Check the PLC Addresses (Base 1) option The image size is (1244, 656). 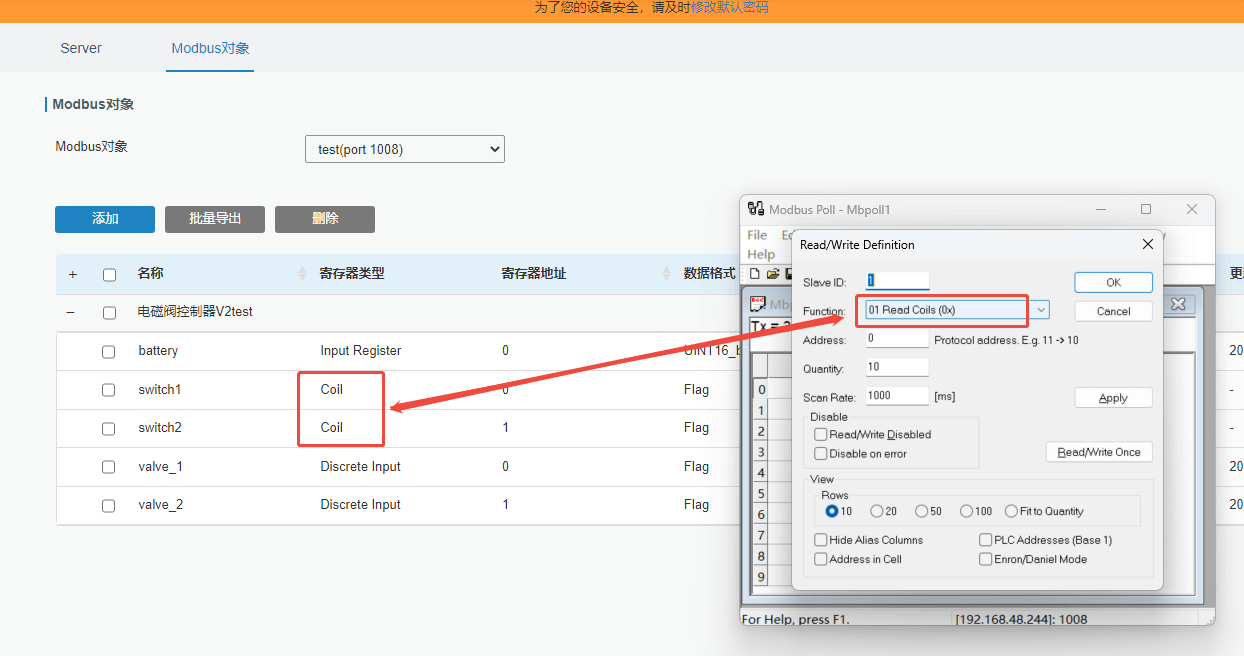[986, 540]
